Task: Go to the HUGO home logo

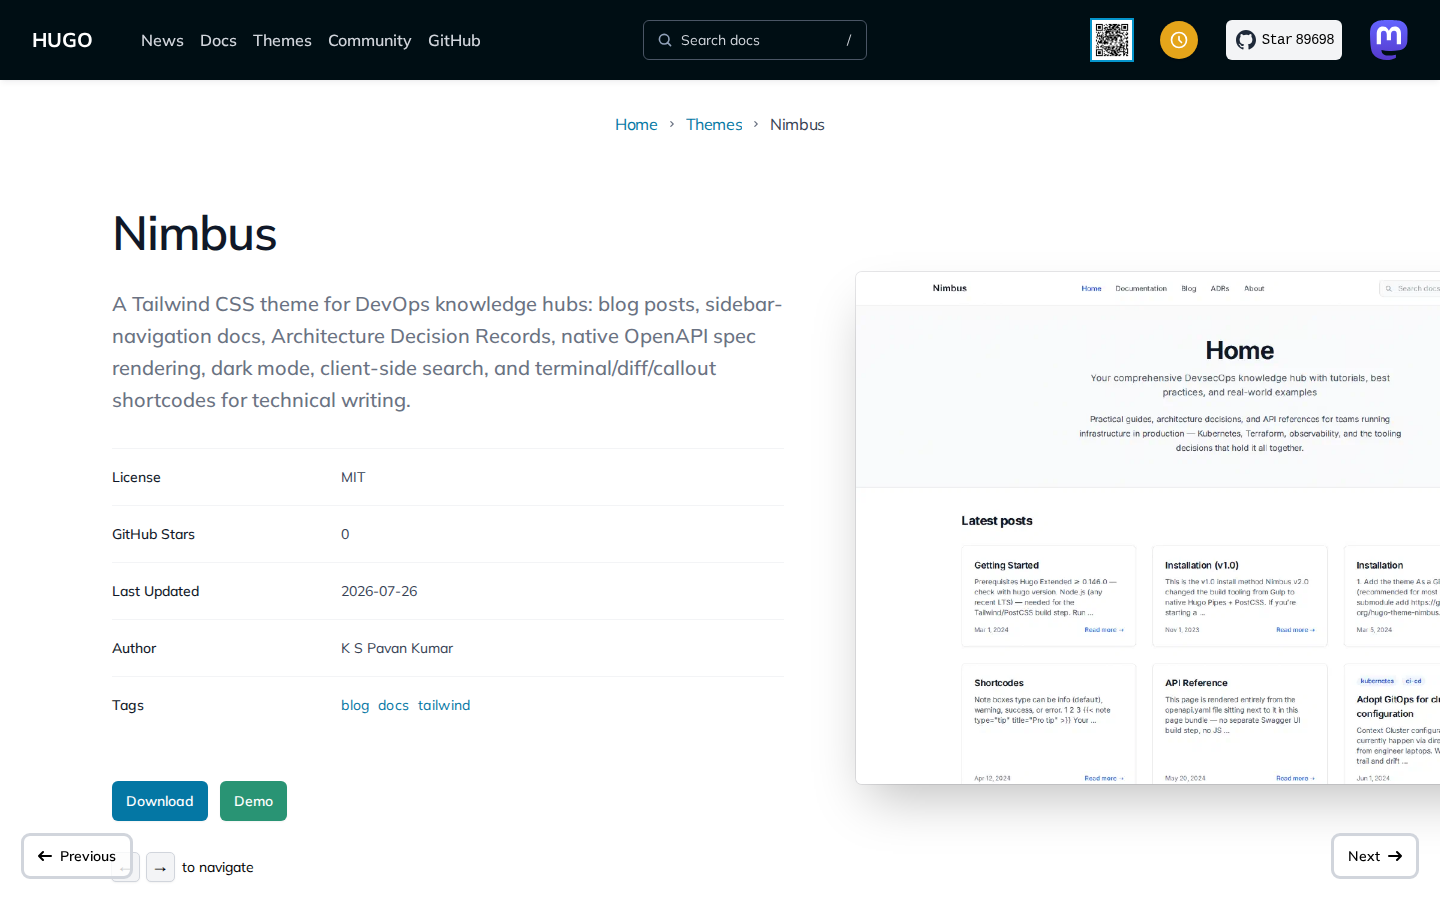Action: (62, 40)
